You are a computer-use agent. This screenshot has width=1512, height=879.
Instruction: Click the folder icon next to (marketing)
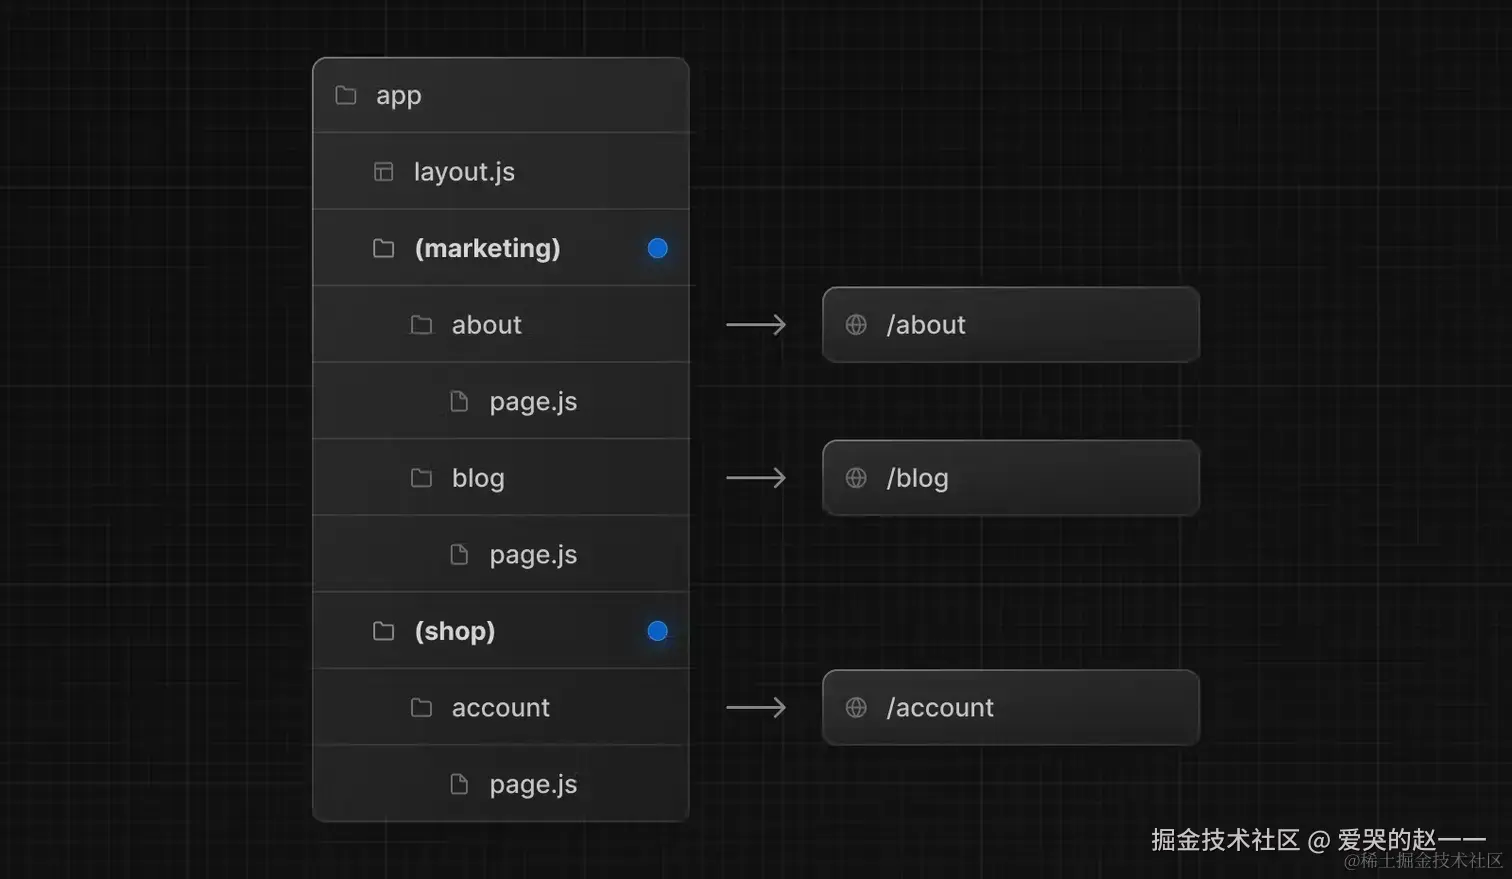pos(383,248)
